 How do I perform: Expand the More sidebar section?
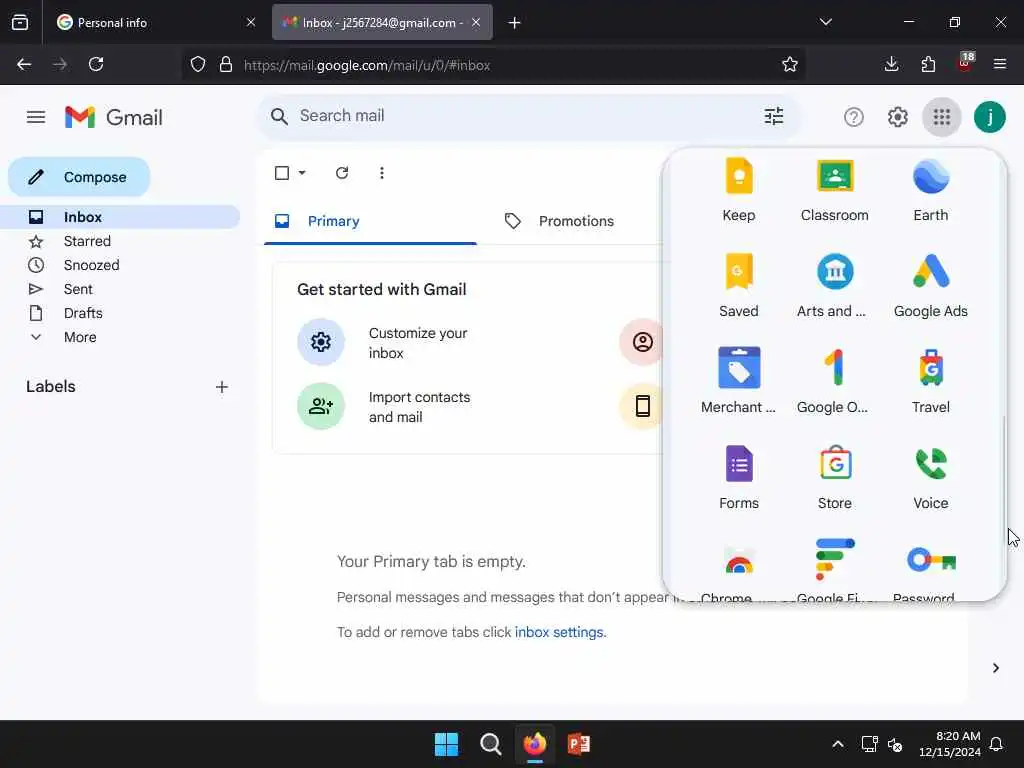click(x=80, y=337)
